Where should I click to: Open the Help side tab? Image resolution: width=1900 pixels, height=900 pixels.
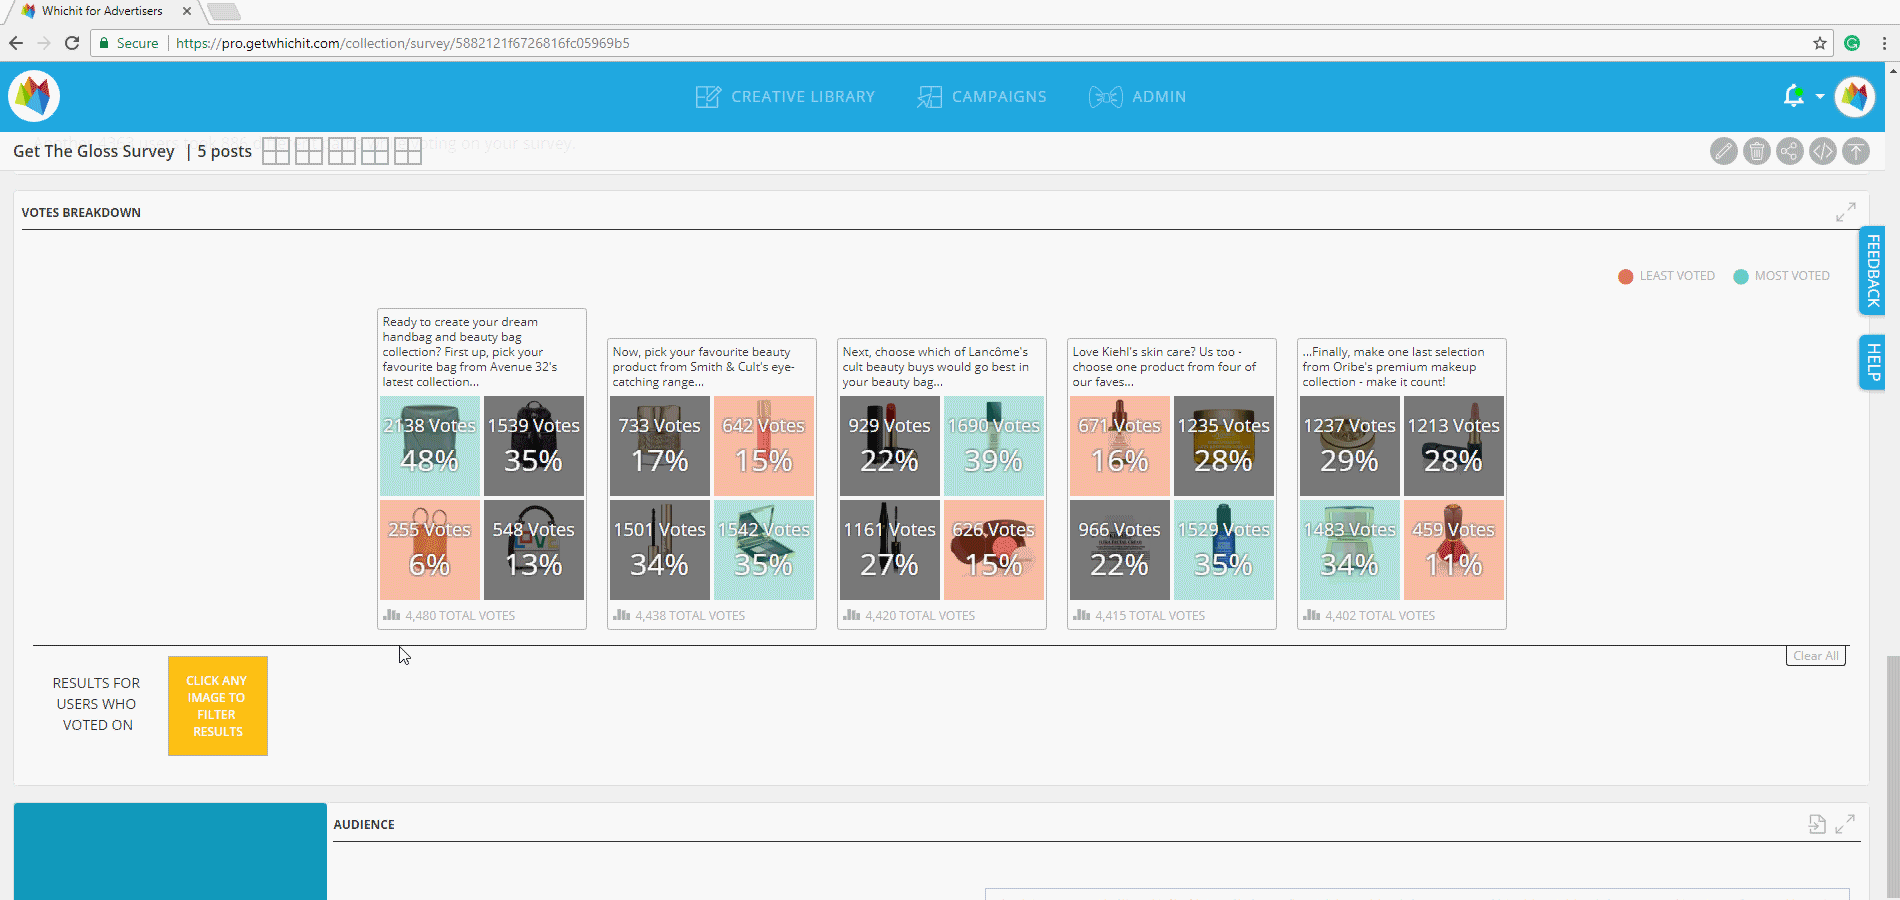(1872, 362)
